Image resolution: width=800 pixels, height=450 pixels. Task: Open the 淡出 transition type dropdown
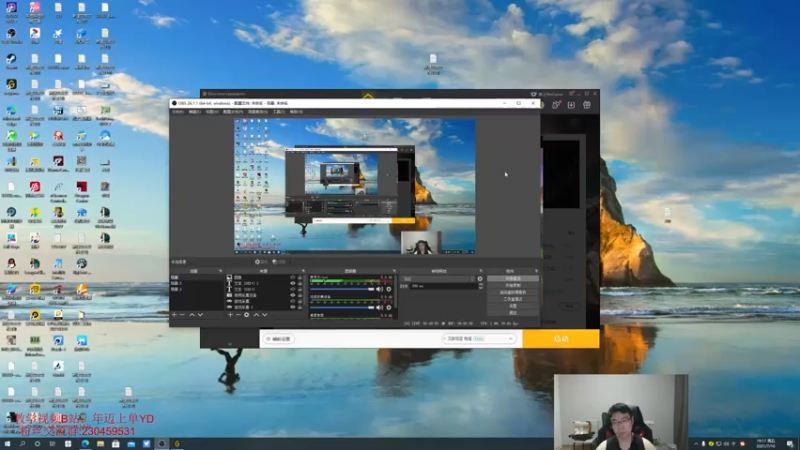438,279
